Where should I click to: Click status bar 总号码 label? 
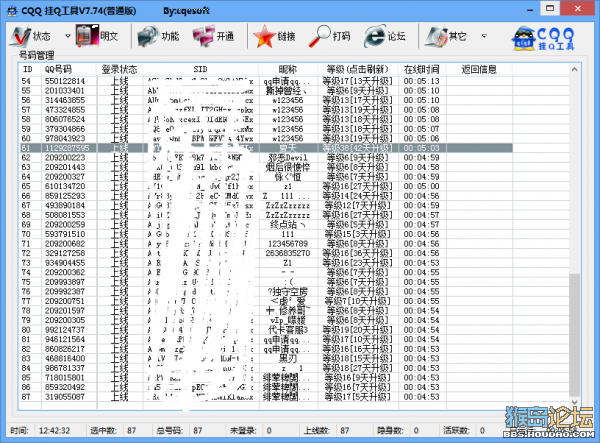(x=170, y=431)
